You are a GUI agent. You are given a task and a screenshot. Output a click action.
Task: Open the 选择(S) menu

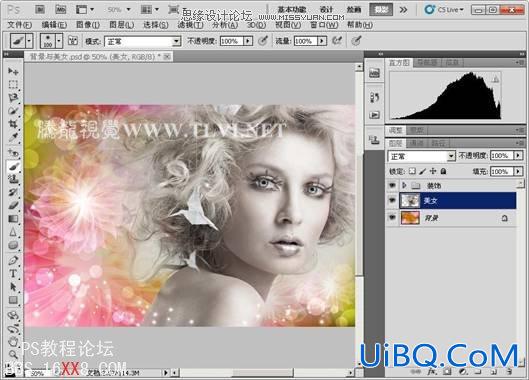click(156, 25)
